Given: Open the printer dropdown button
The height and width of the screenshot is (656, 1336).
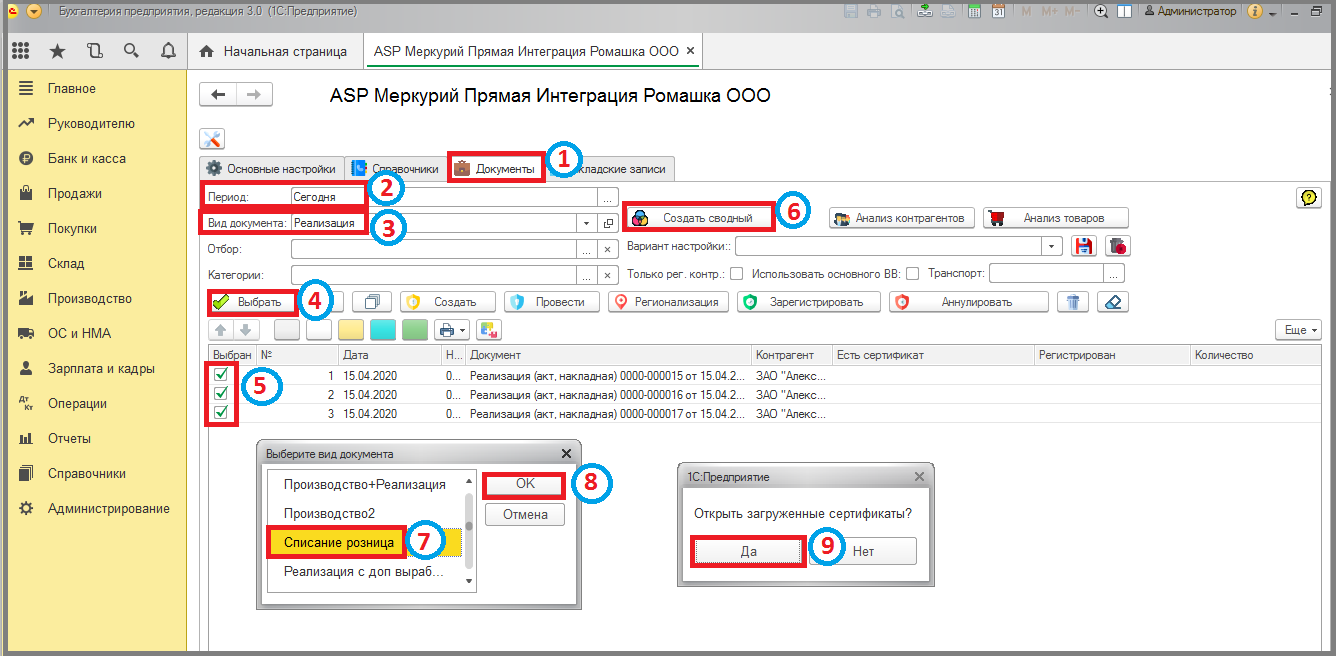Looking at the screenshot, I should (453, 329).
